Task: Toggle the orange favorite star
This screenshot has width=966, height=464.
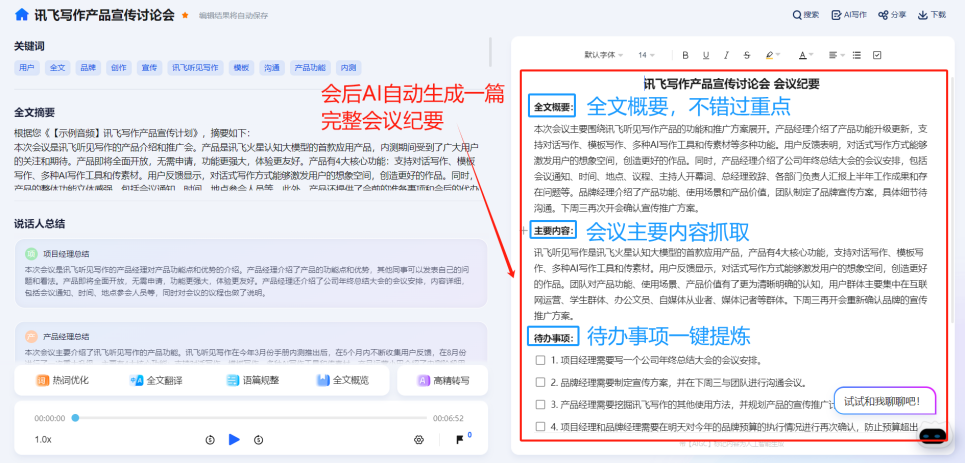Action: (185, 15)
